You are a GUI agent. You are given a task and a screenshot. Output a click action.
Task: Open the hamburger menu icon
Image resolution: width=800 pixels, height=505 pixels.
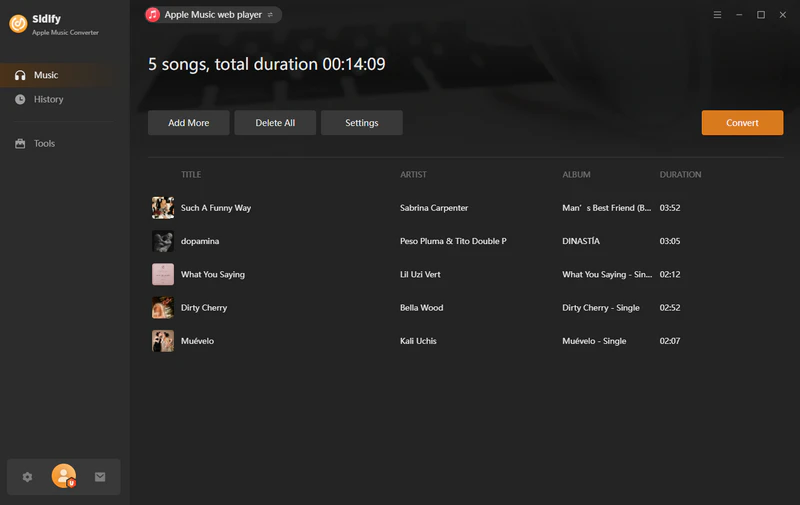click(717, 15)
